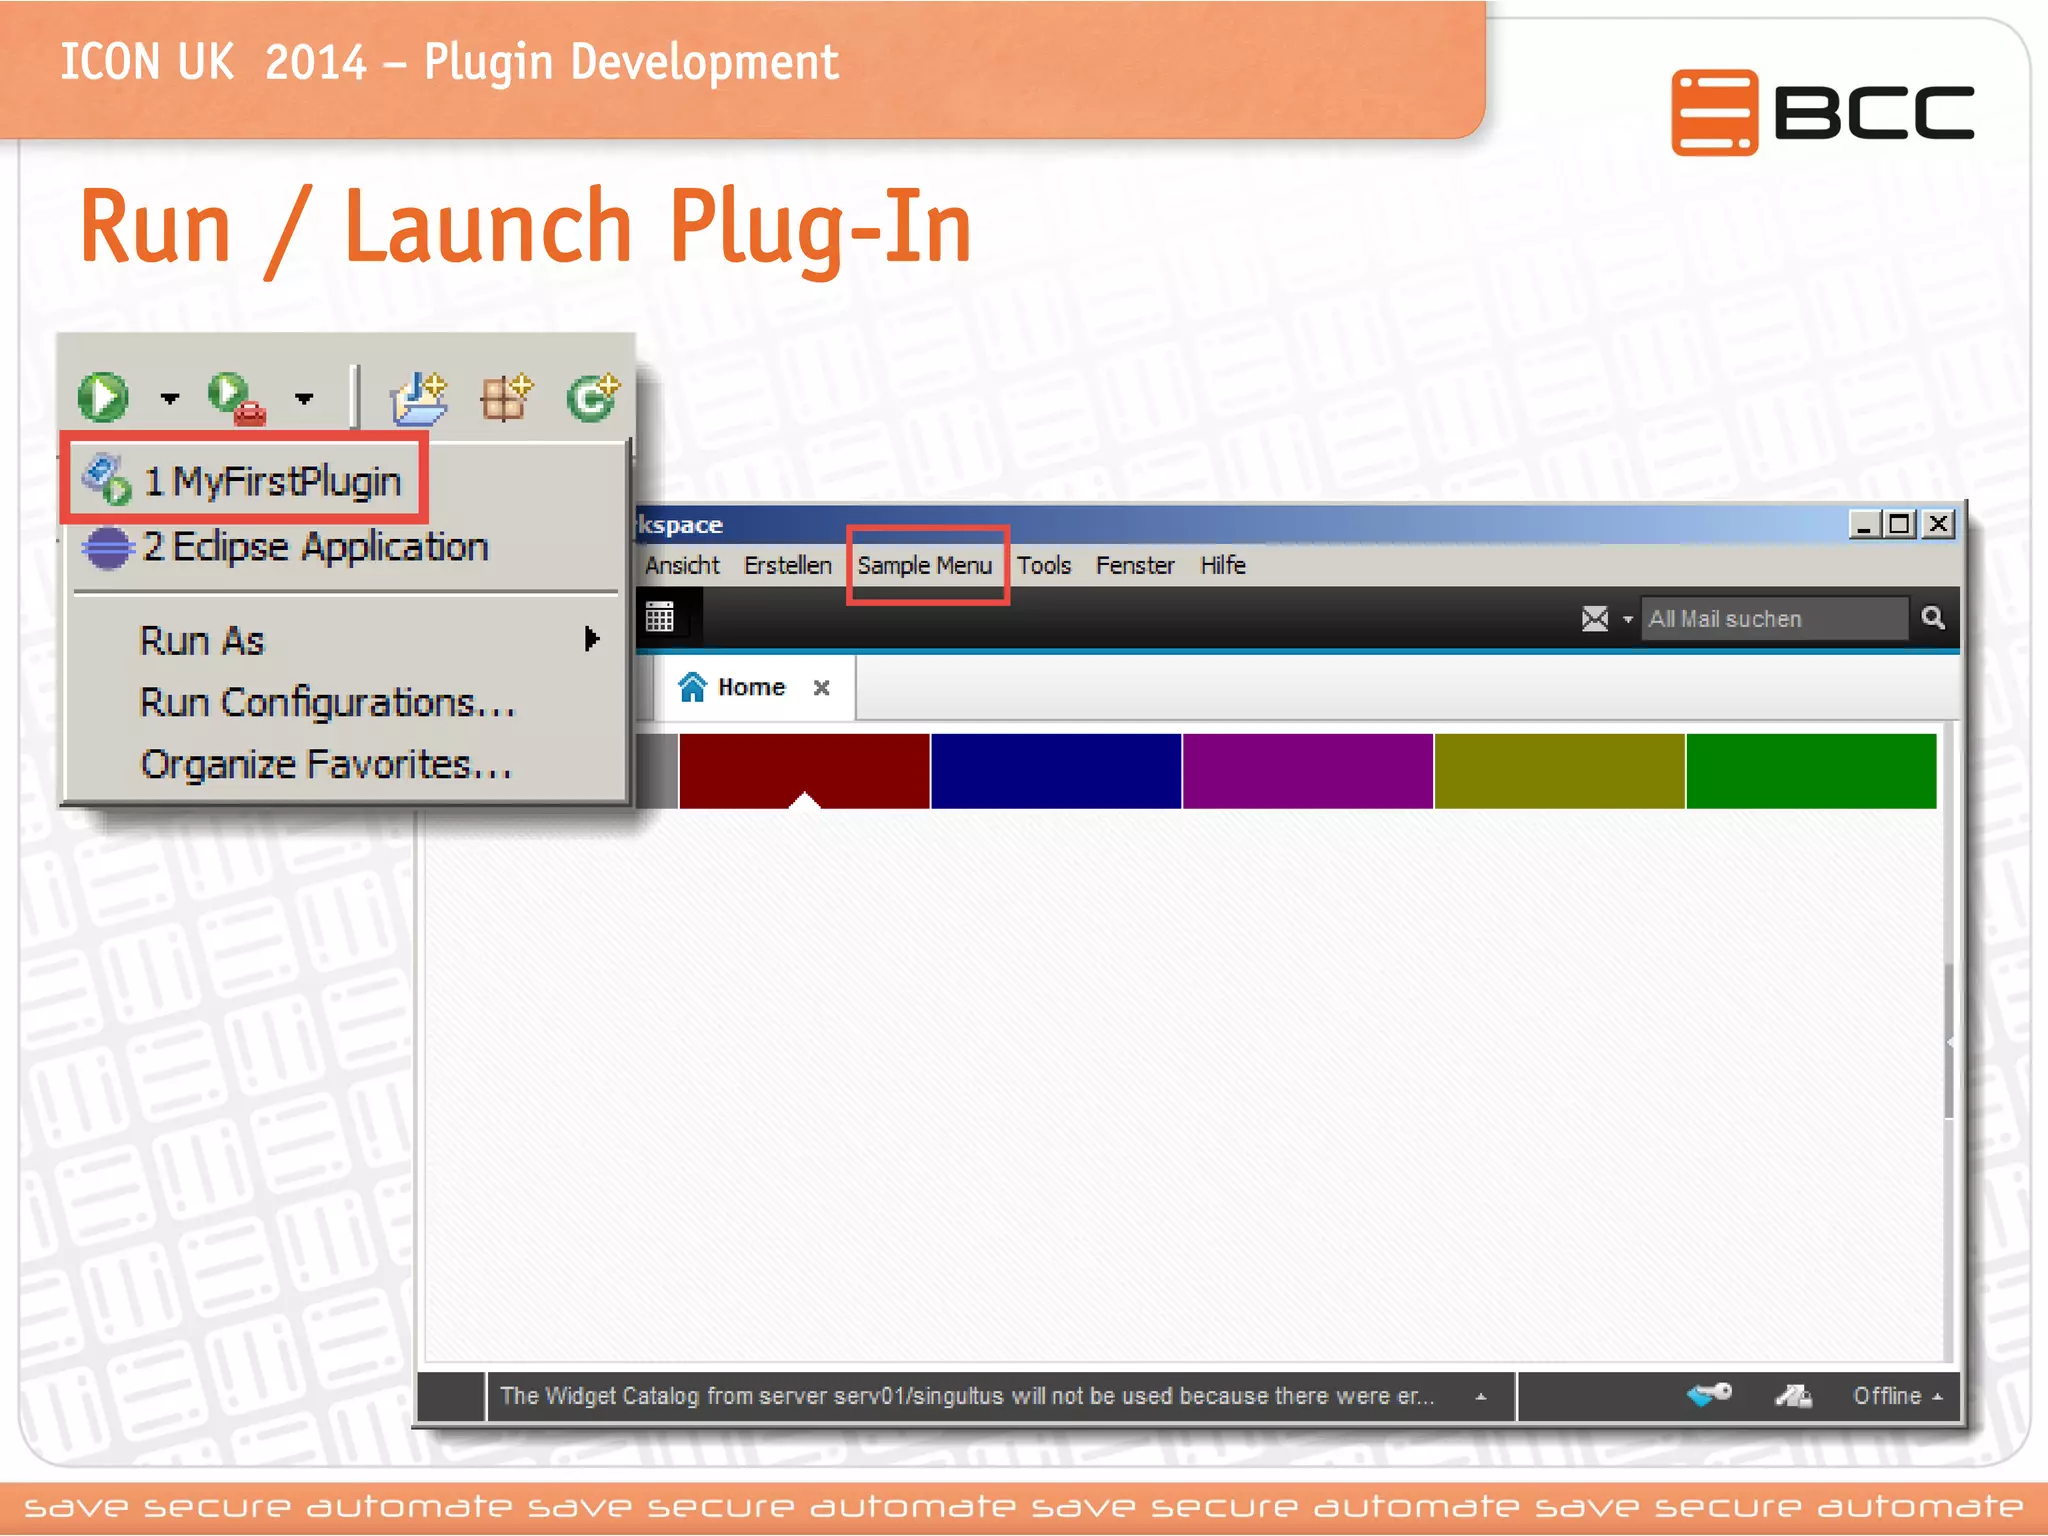Screen dimensions: 2048x1536
Task: Open the Run button dropdown arrow
Action: [169, 399]
